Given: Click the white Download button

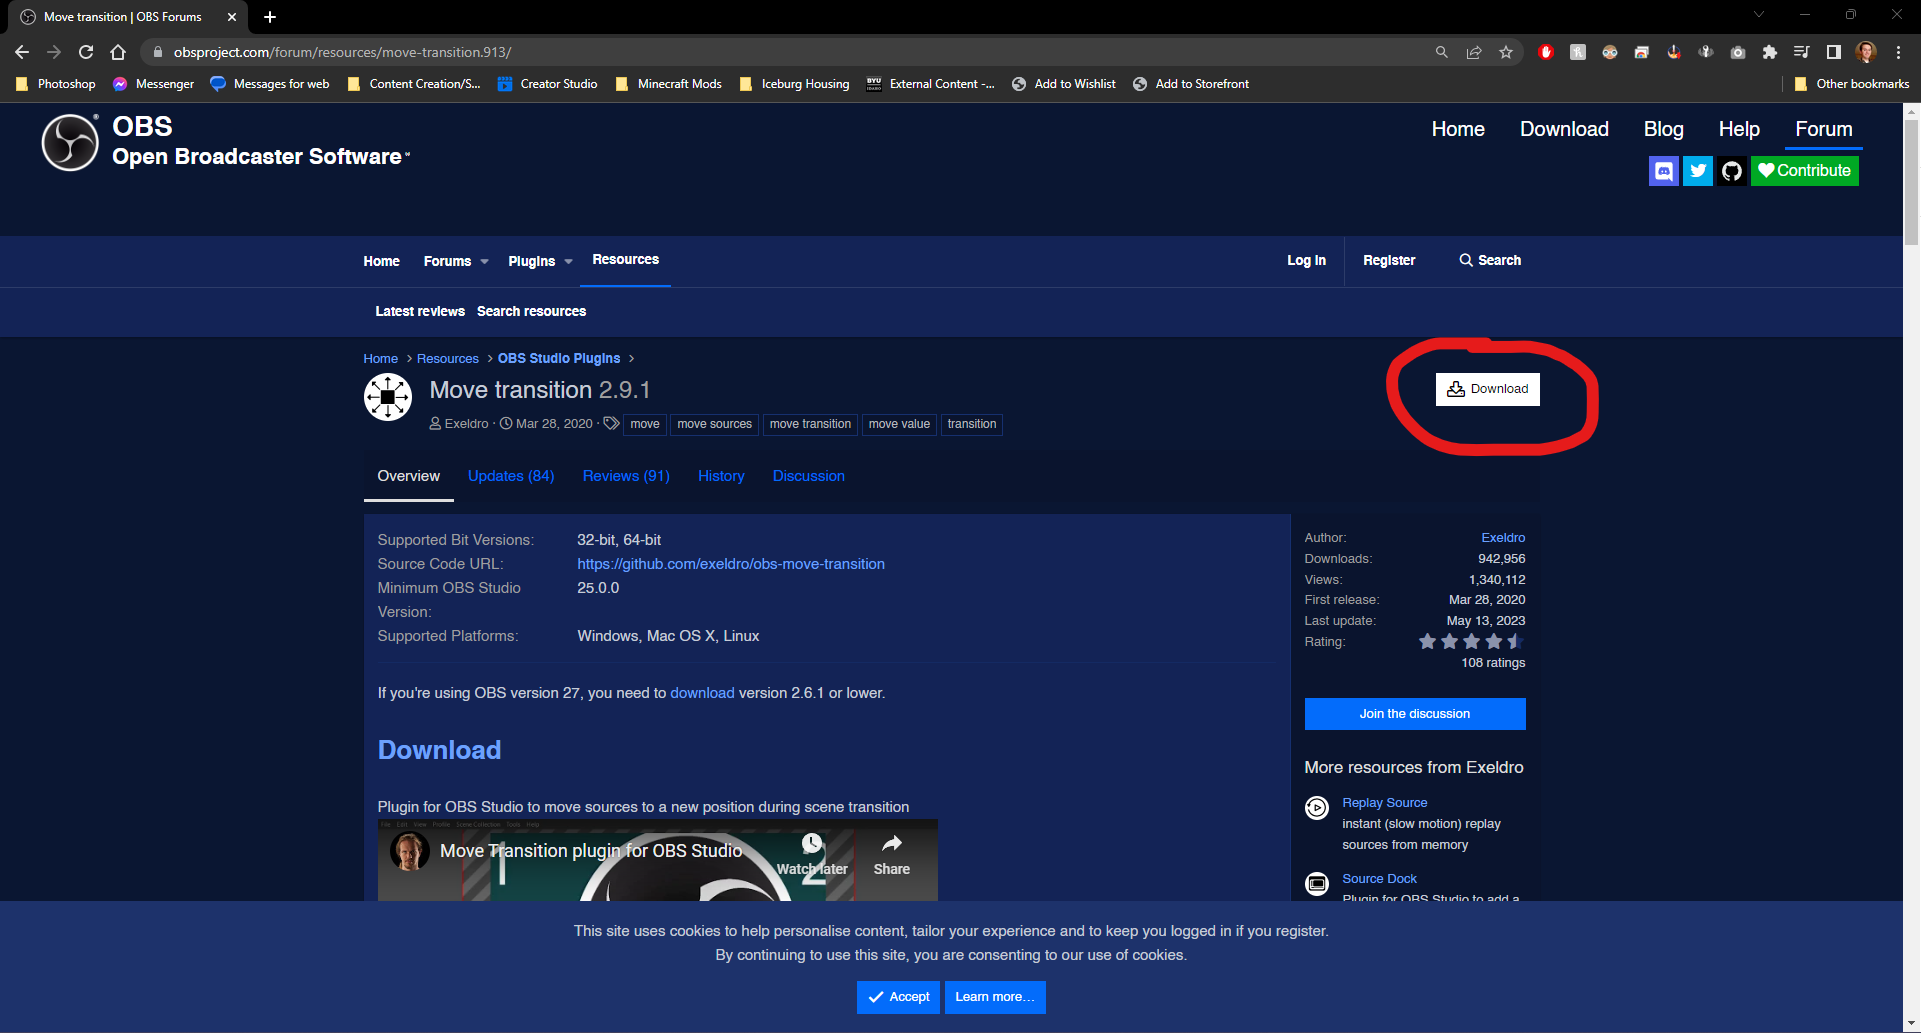Looking at the screenshot, I should (x=1488, y=389).
